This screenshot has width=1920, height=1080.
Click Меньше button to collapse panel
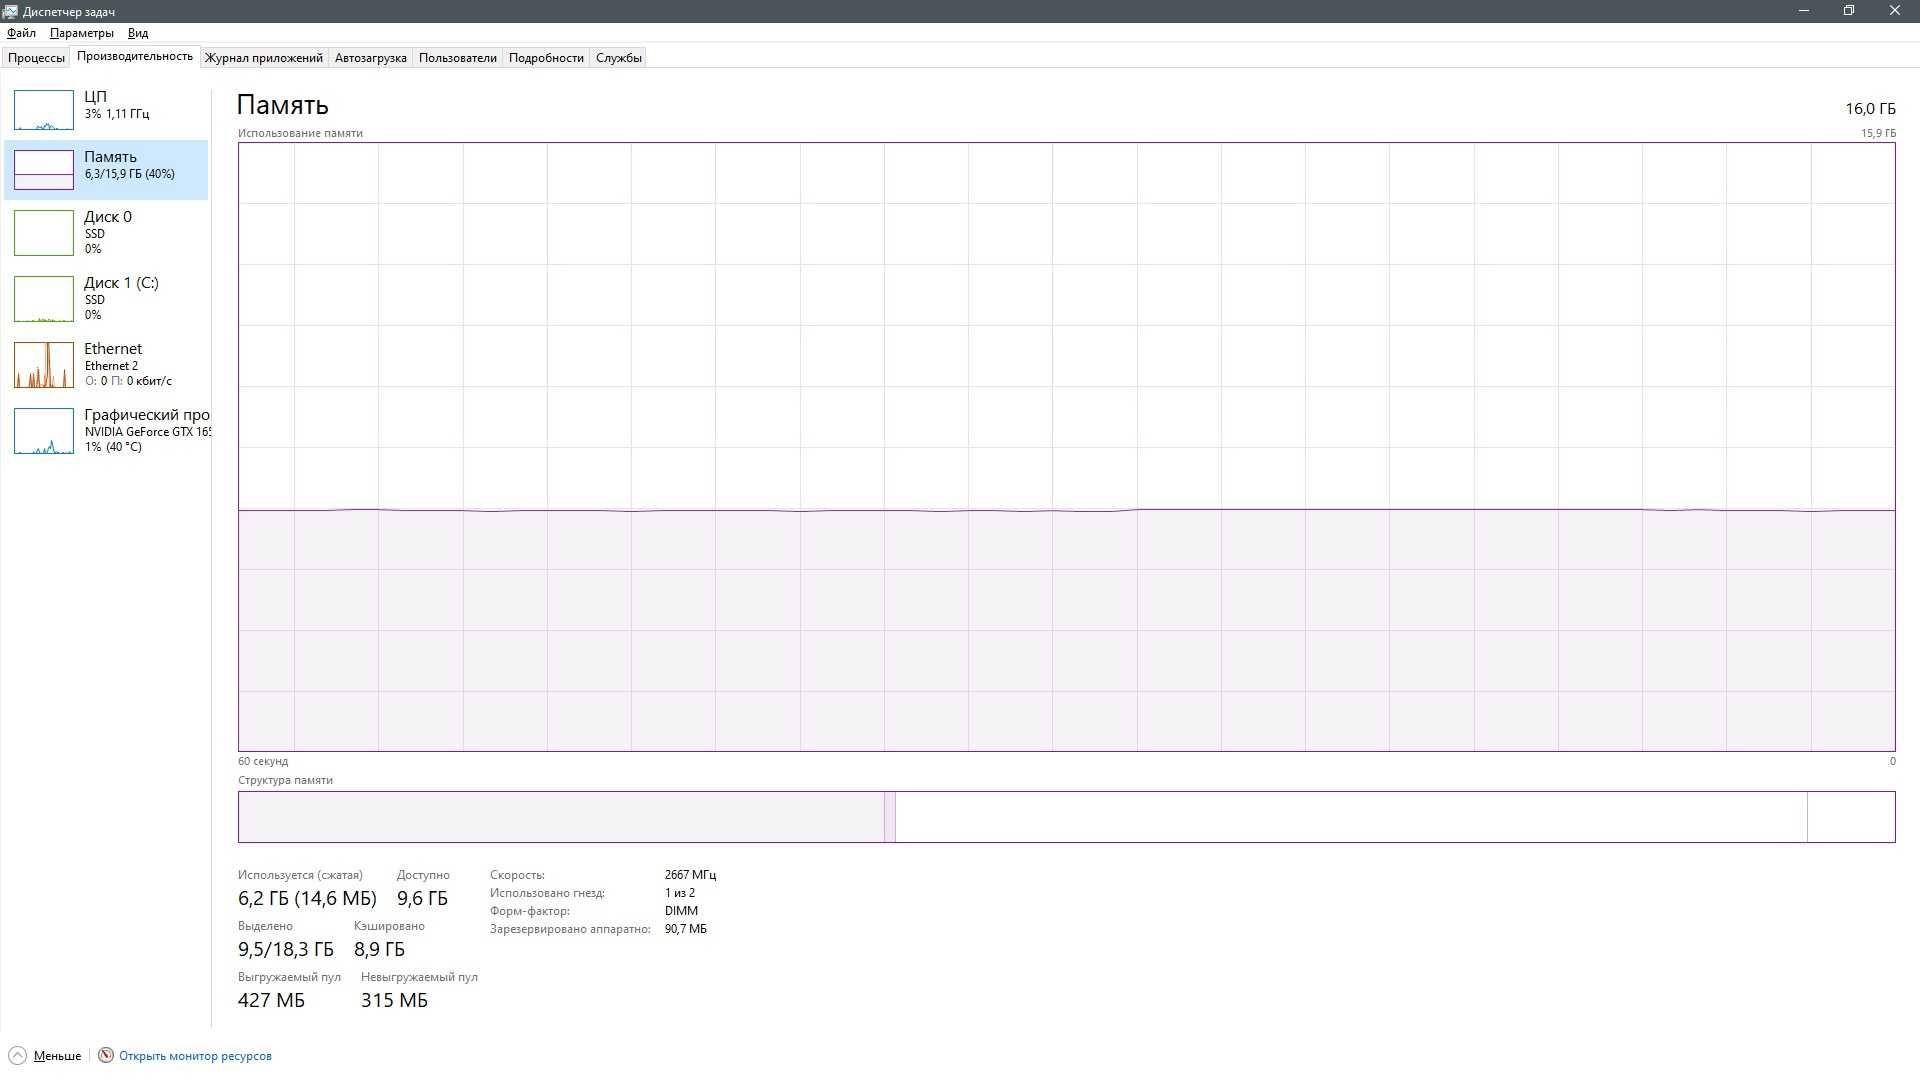46,1055
